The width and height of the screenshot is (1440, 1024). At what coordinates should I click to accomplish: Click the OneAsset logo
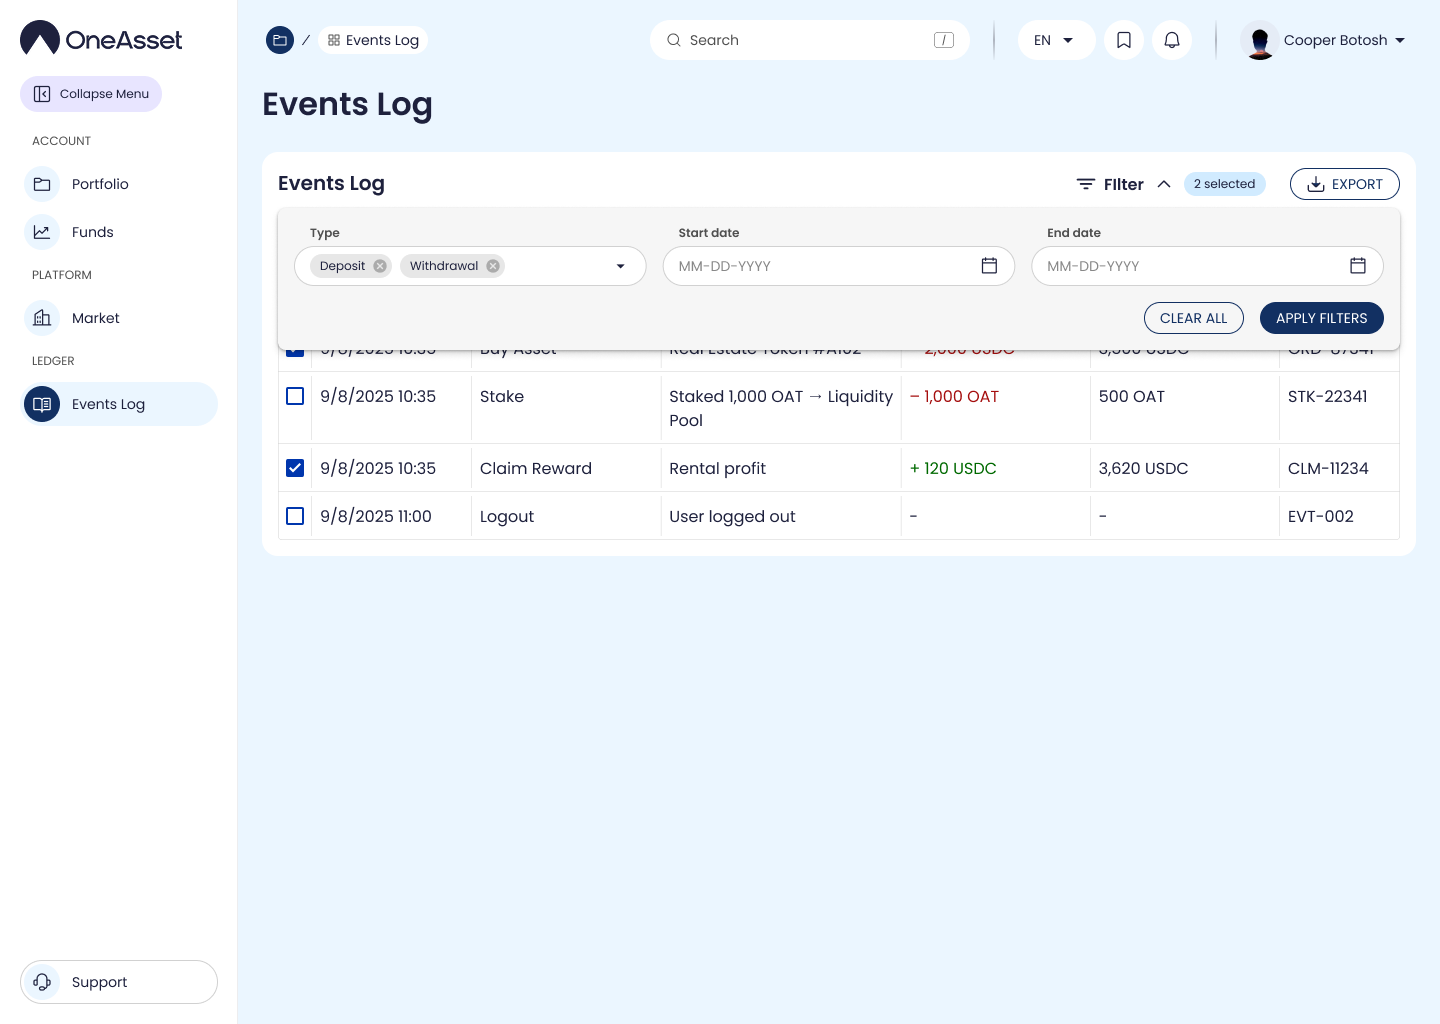point(101,39)
